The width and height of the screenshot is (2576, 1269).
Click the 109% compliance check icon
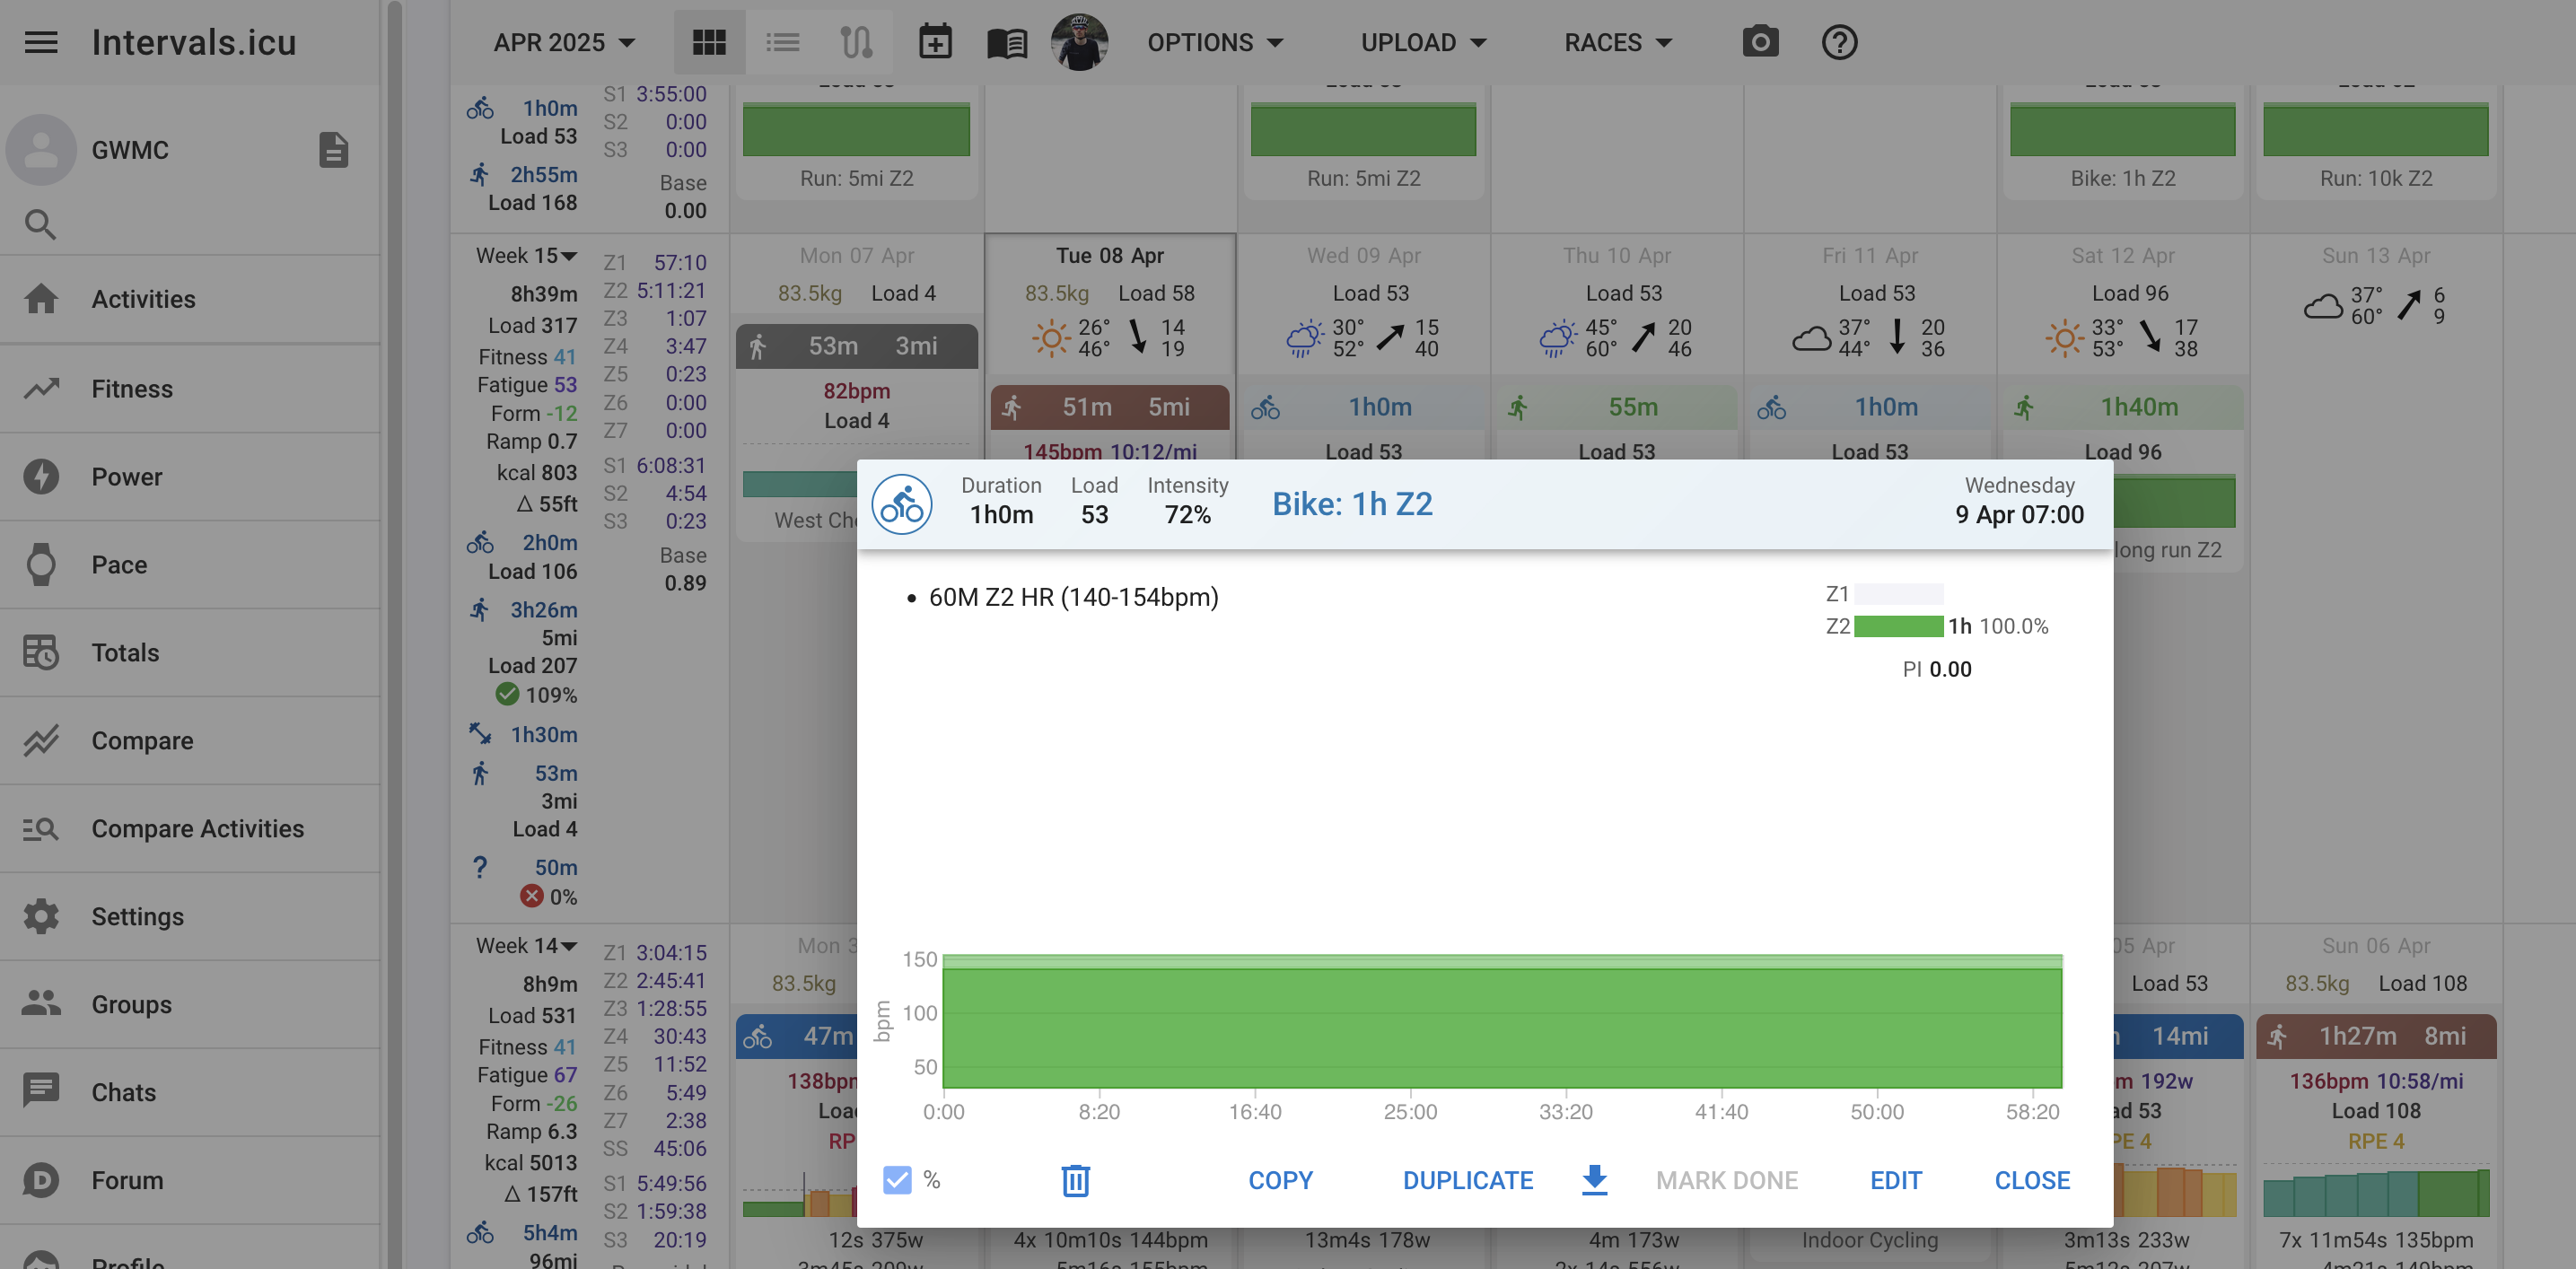(507, 694)
